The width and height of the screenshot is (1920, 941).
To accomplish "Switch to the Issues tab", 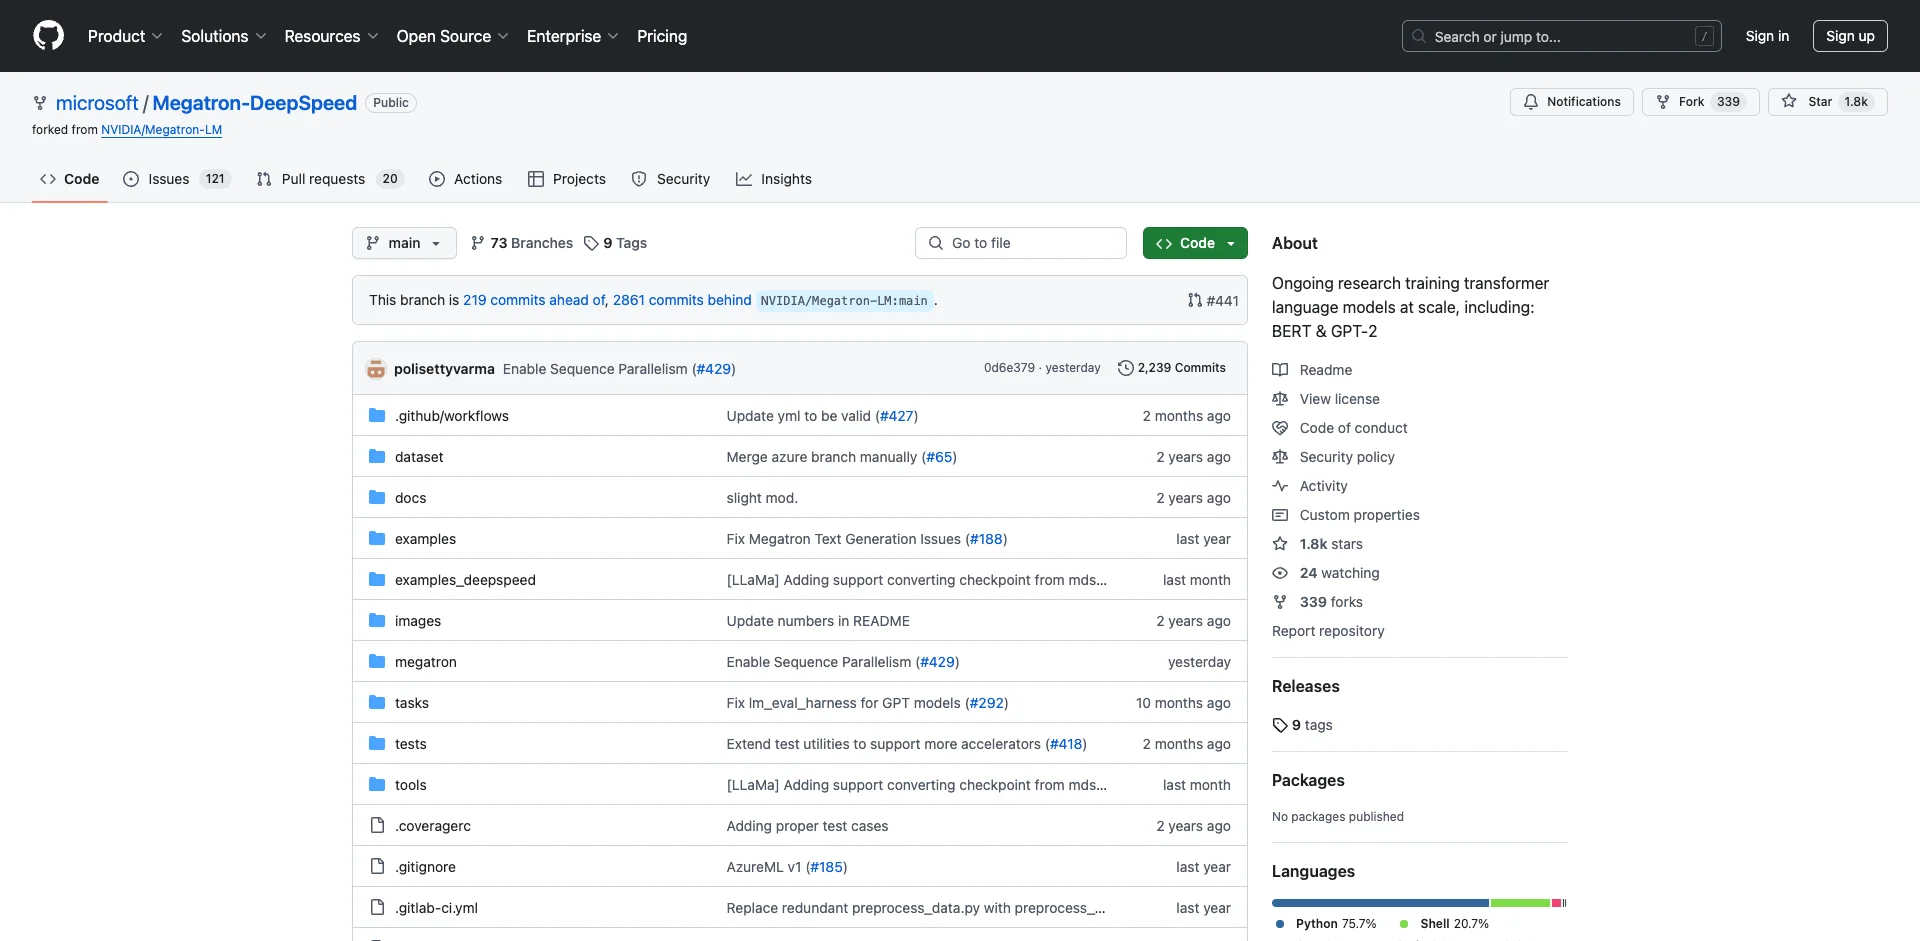I will 177,179.
